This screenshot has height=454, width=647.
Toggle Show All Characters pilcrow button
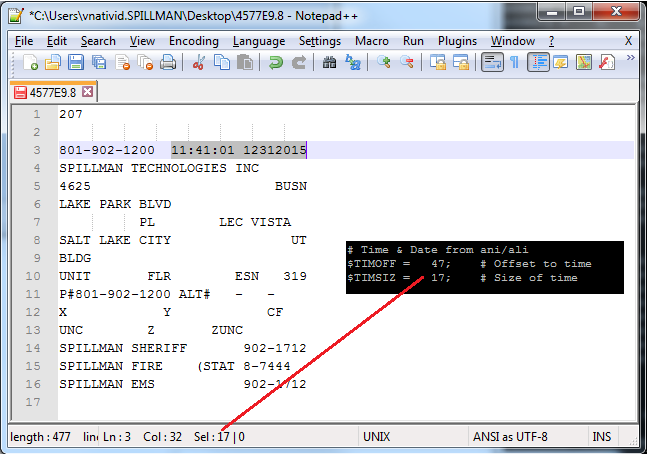pos(514,63)
